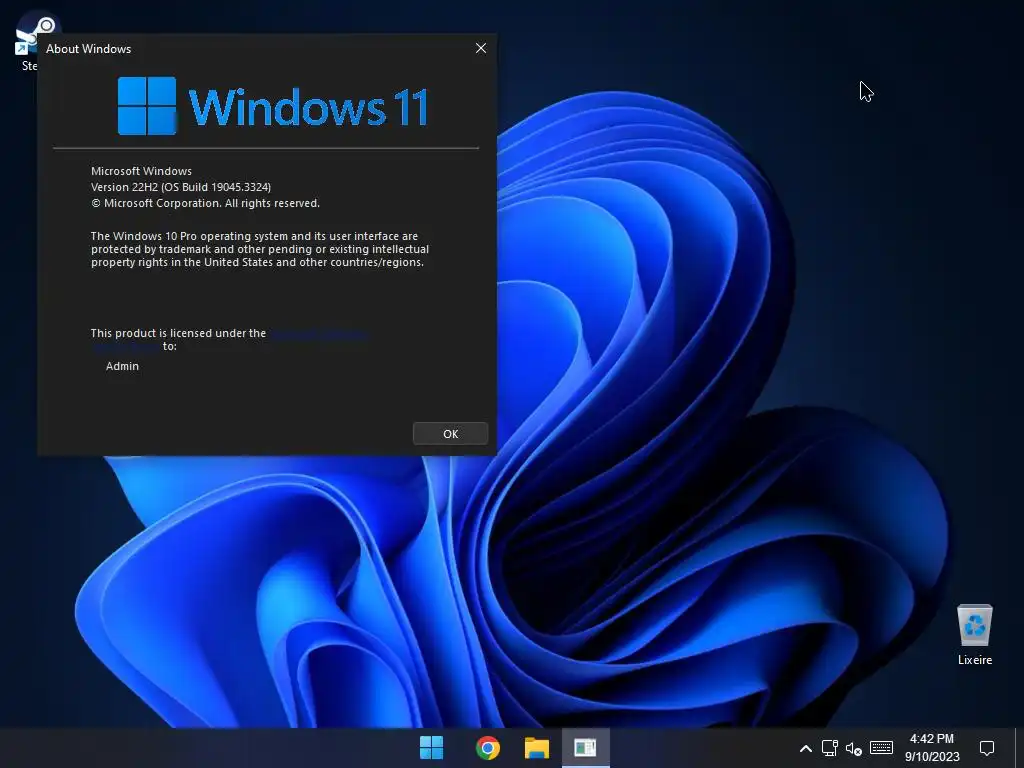
Task: Click the Microsoft Windows label
Action: (141, 171)
